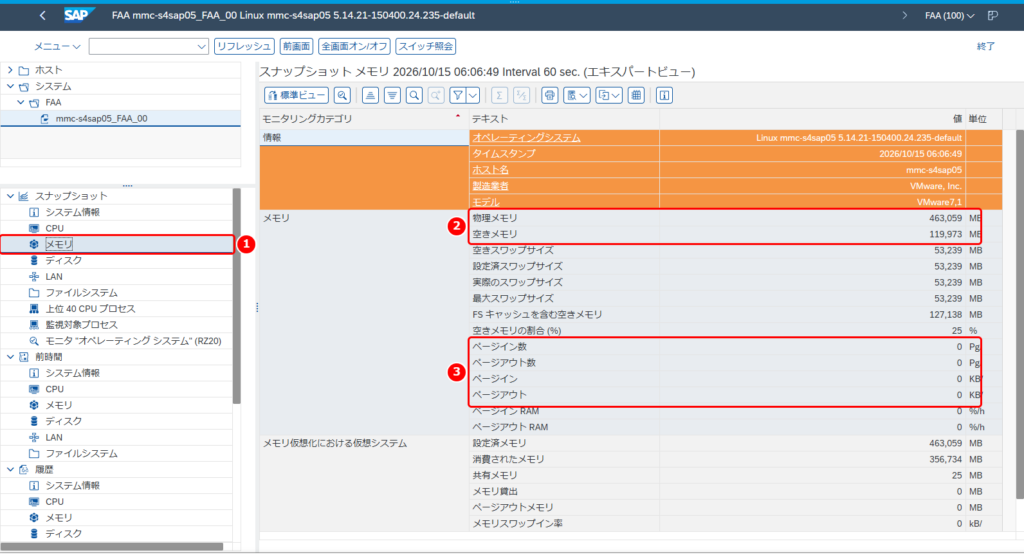The height and width of the screenshot is (555, 1024).
Task: Click the snapshot ディスク database icon
Action: tap(34, 260)
